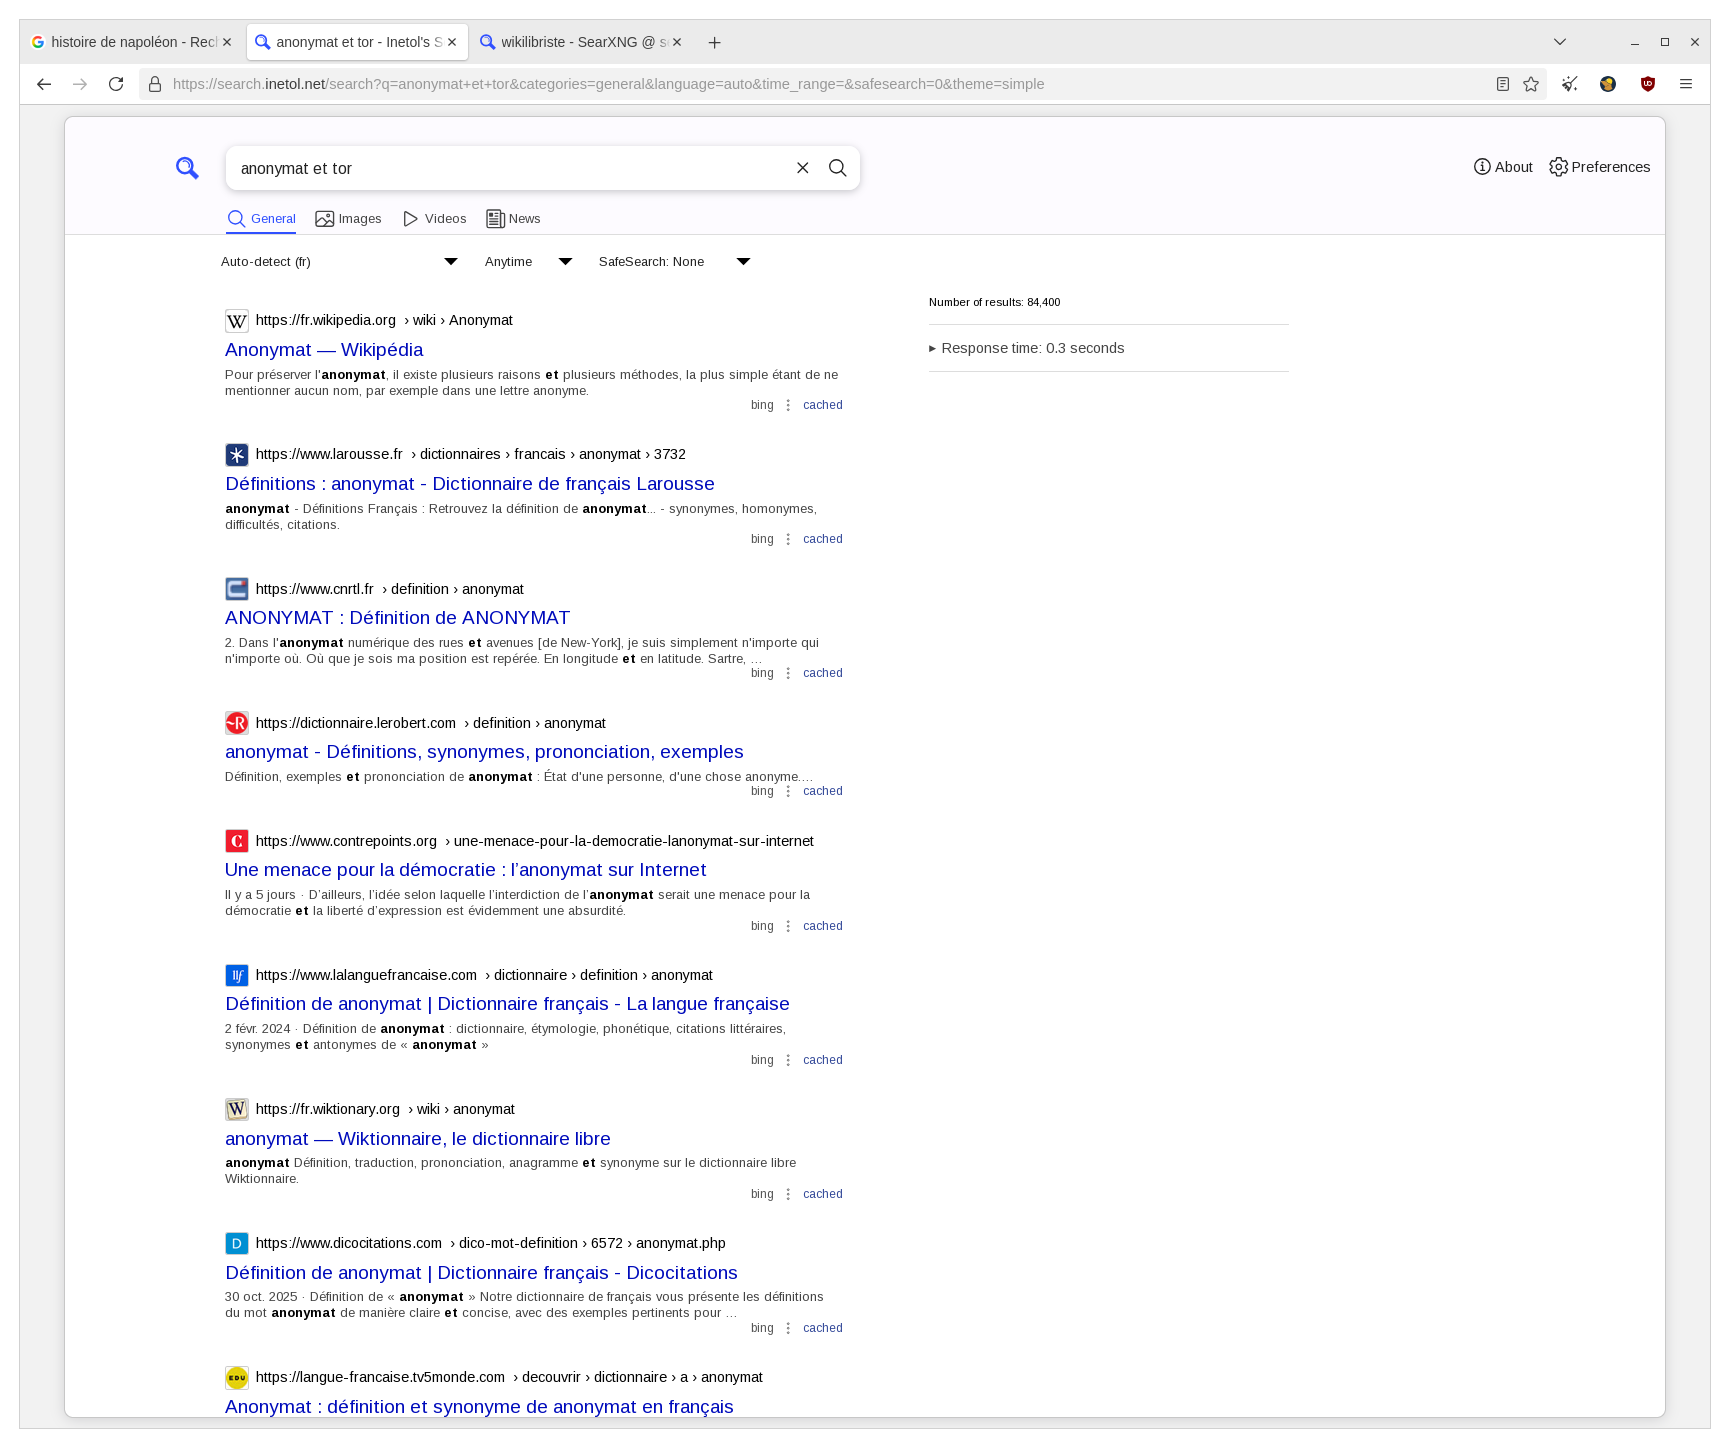Click the info icon next to About
This screenshot has height=1448, width=1730.
pos(1482,167)
